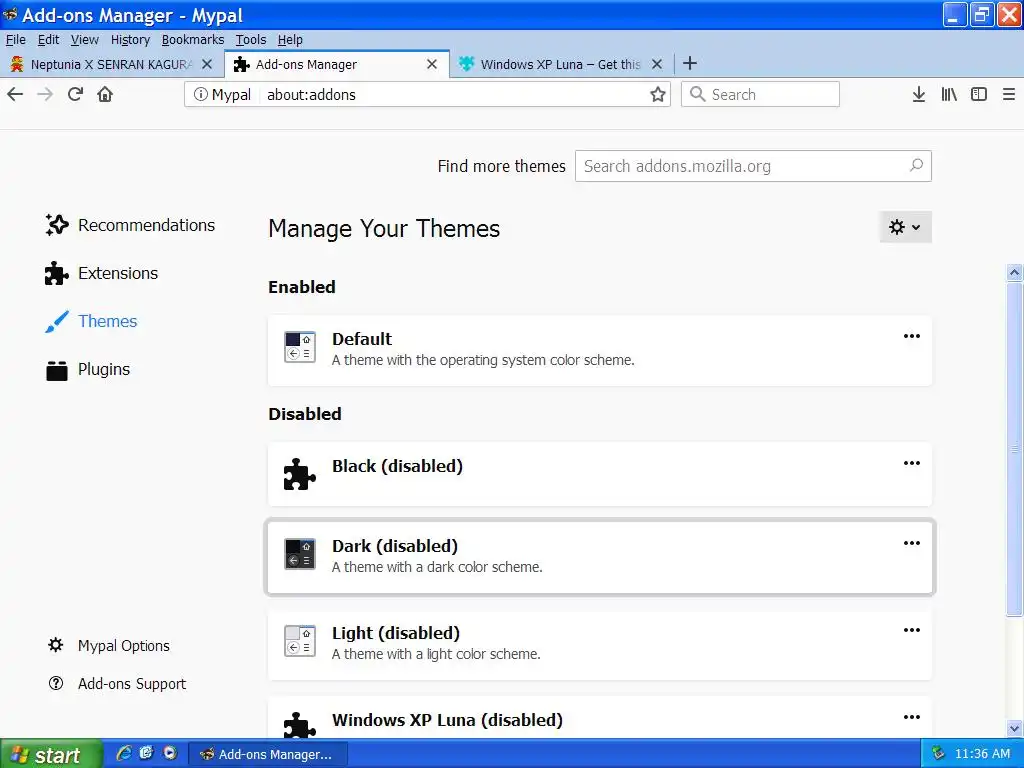Click the Light theme preview icon
Viewport: 1024px width, 768px height.
click(300, 641)
